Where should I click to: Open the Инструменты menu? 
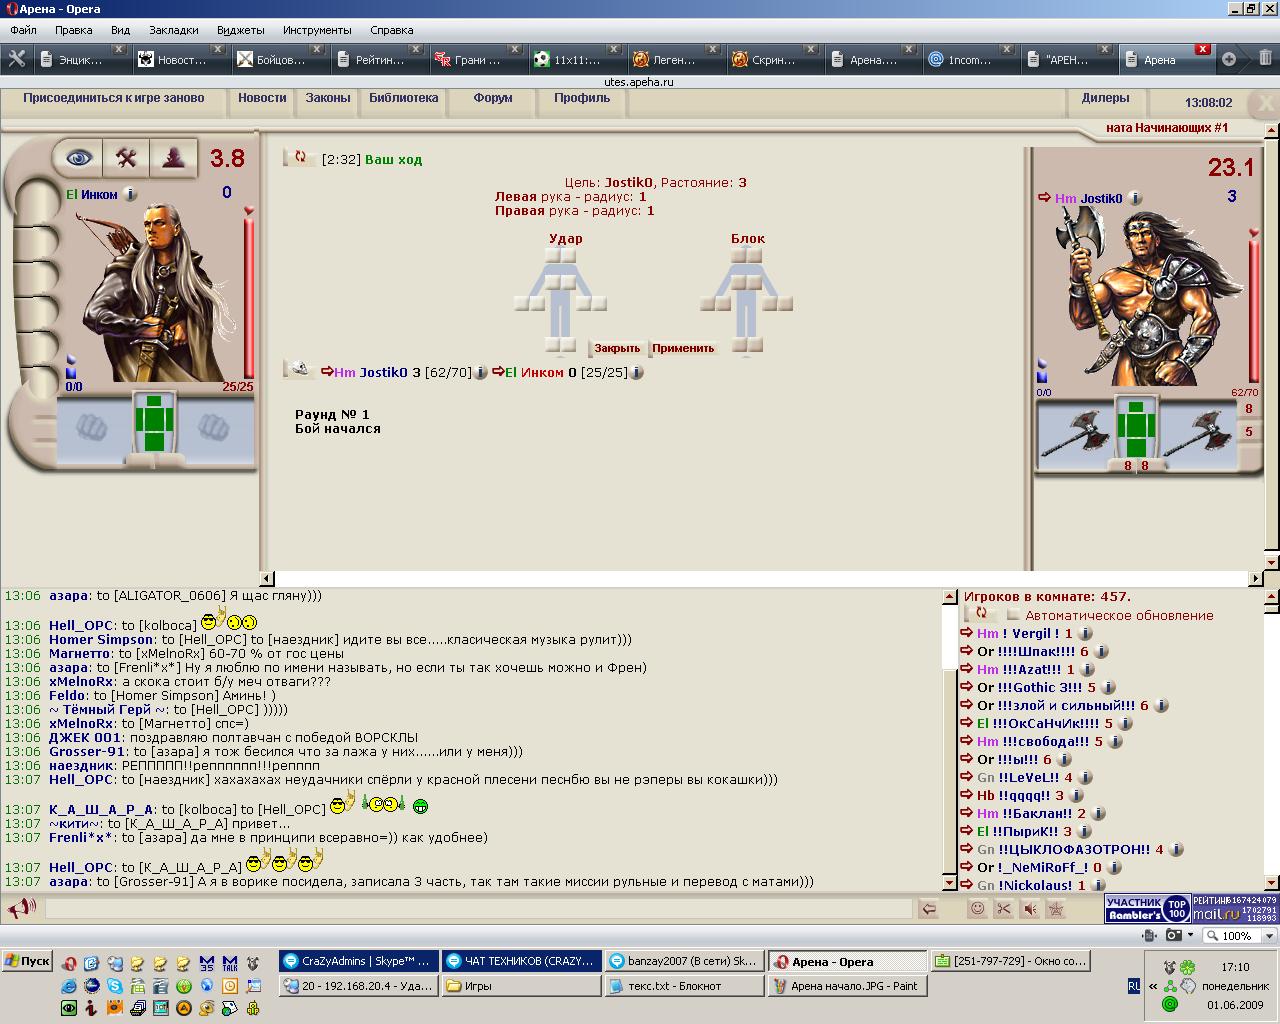[316, 30]
